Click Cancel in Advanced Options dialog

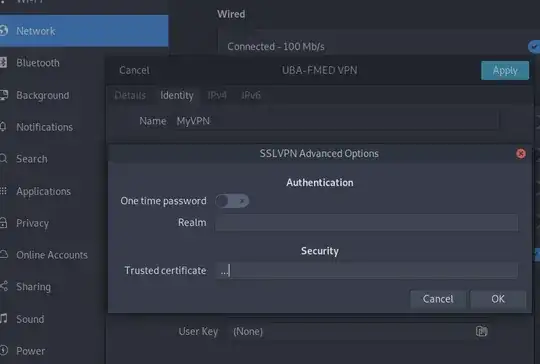coord(438,299)
